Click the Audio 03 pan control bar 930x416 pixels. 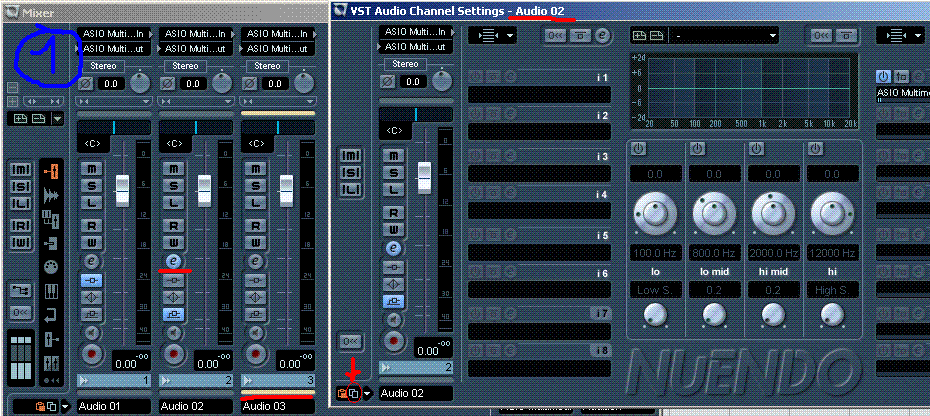[x=278, y=127]
